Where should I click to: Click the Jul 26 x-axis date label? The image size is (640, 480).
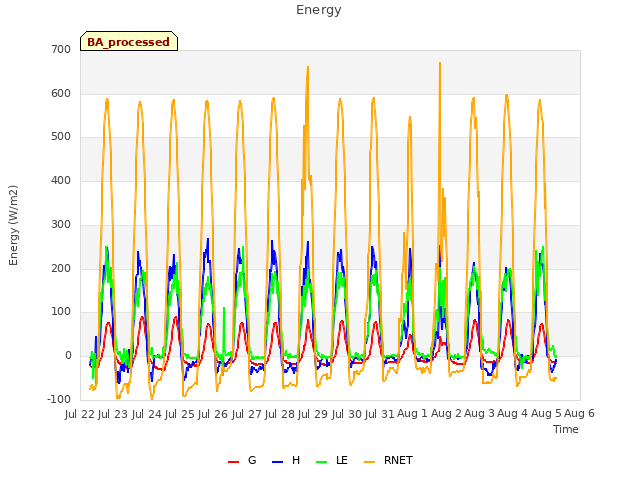[x=213, y=414]
